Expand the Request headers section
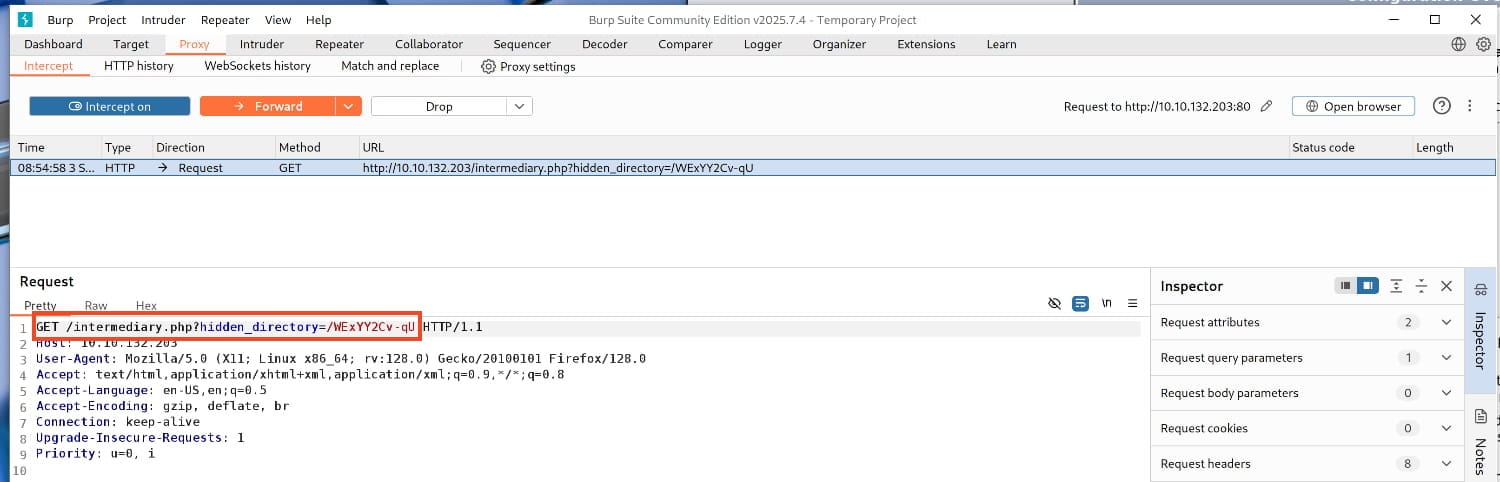Image resolution: width=1500 pixels, height=482 pixels. [1445, 464]
